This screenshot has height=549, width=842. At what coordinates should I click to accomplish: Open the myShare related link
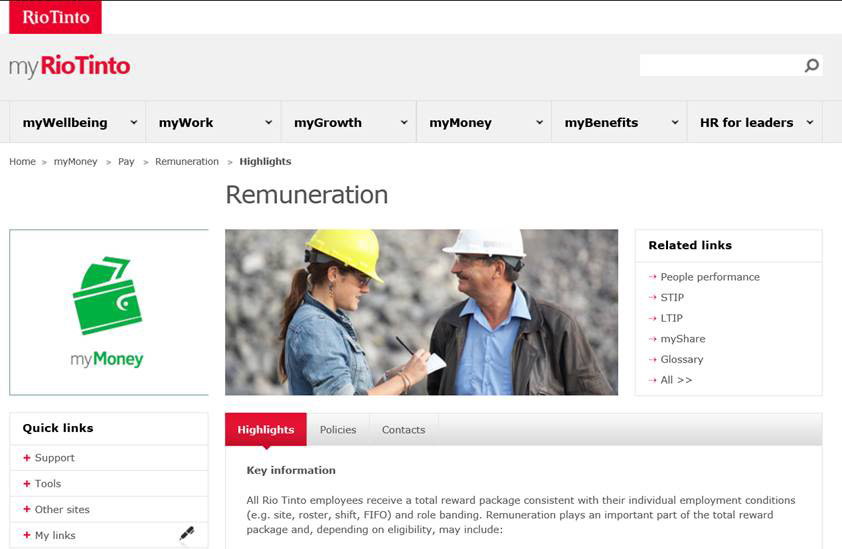(x=683, y=338)
